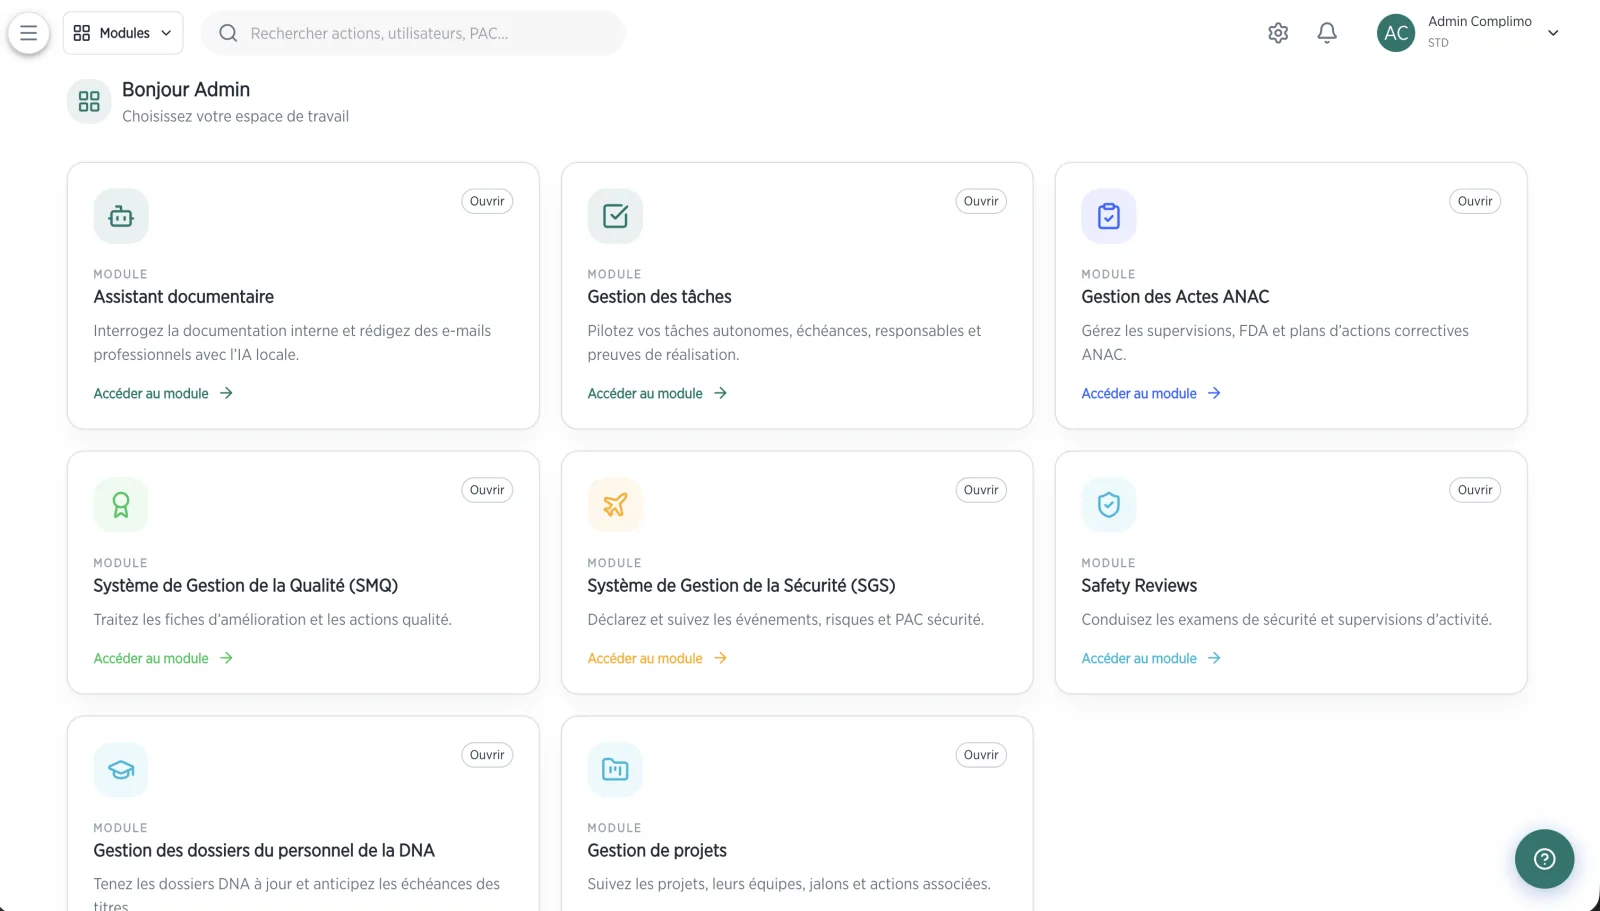Click the SMQ description about fiches d'amélioration
This screenshot has width=1600, height=911.
tap(273, 620)
